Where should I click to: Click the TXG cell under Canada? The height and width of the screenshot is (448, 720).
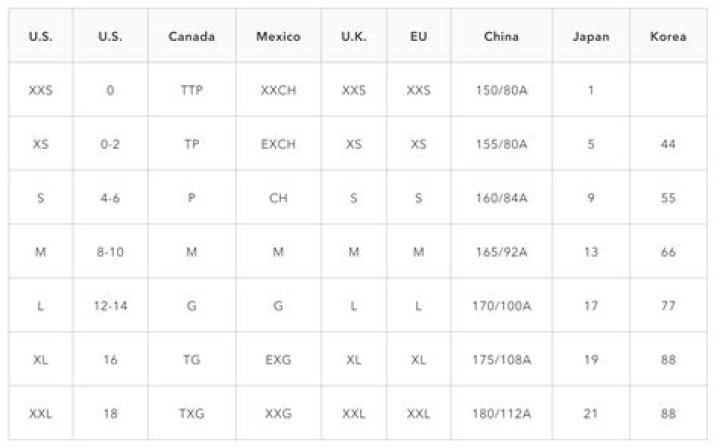click(x=191, y=414)
